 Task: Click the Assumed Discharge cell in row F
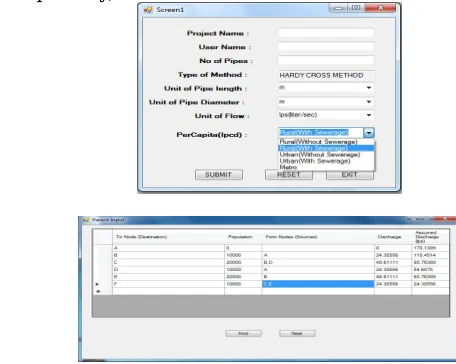click(x=431, y=284)
